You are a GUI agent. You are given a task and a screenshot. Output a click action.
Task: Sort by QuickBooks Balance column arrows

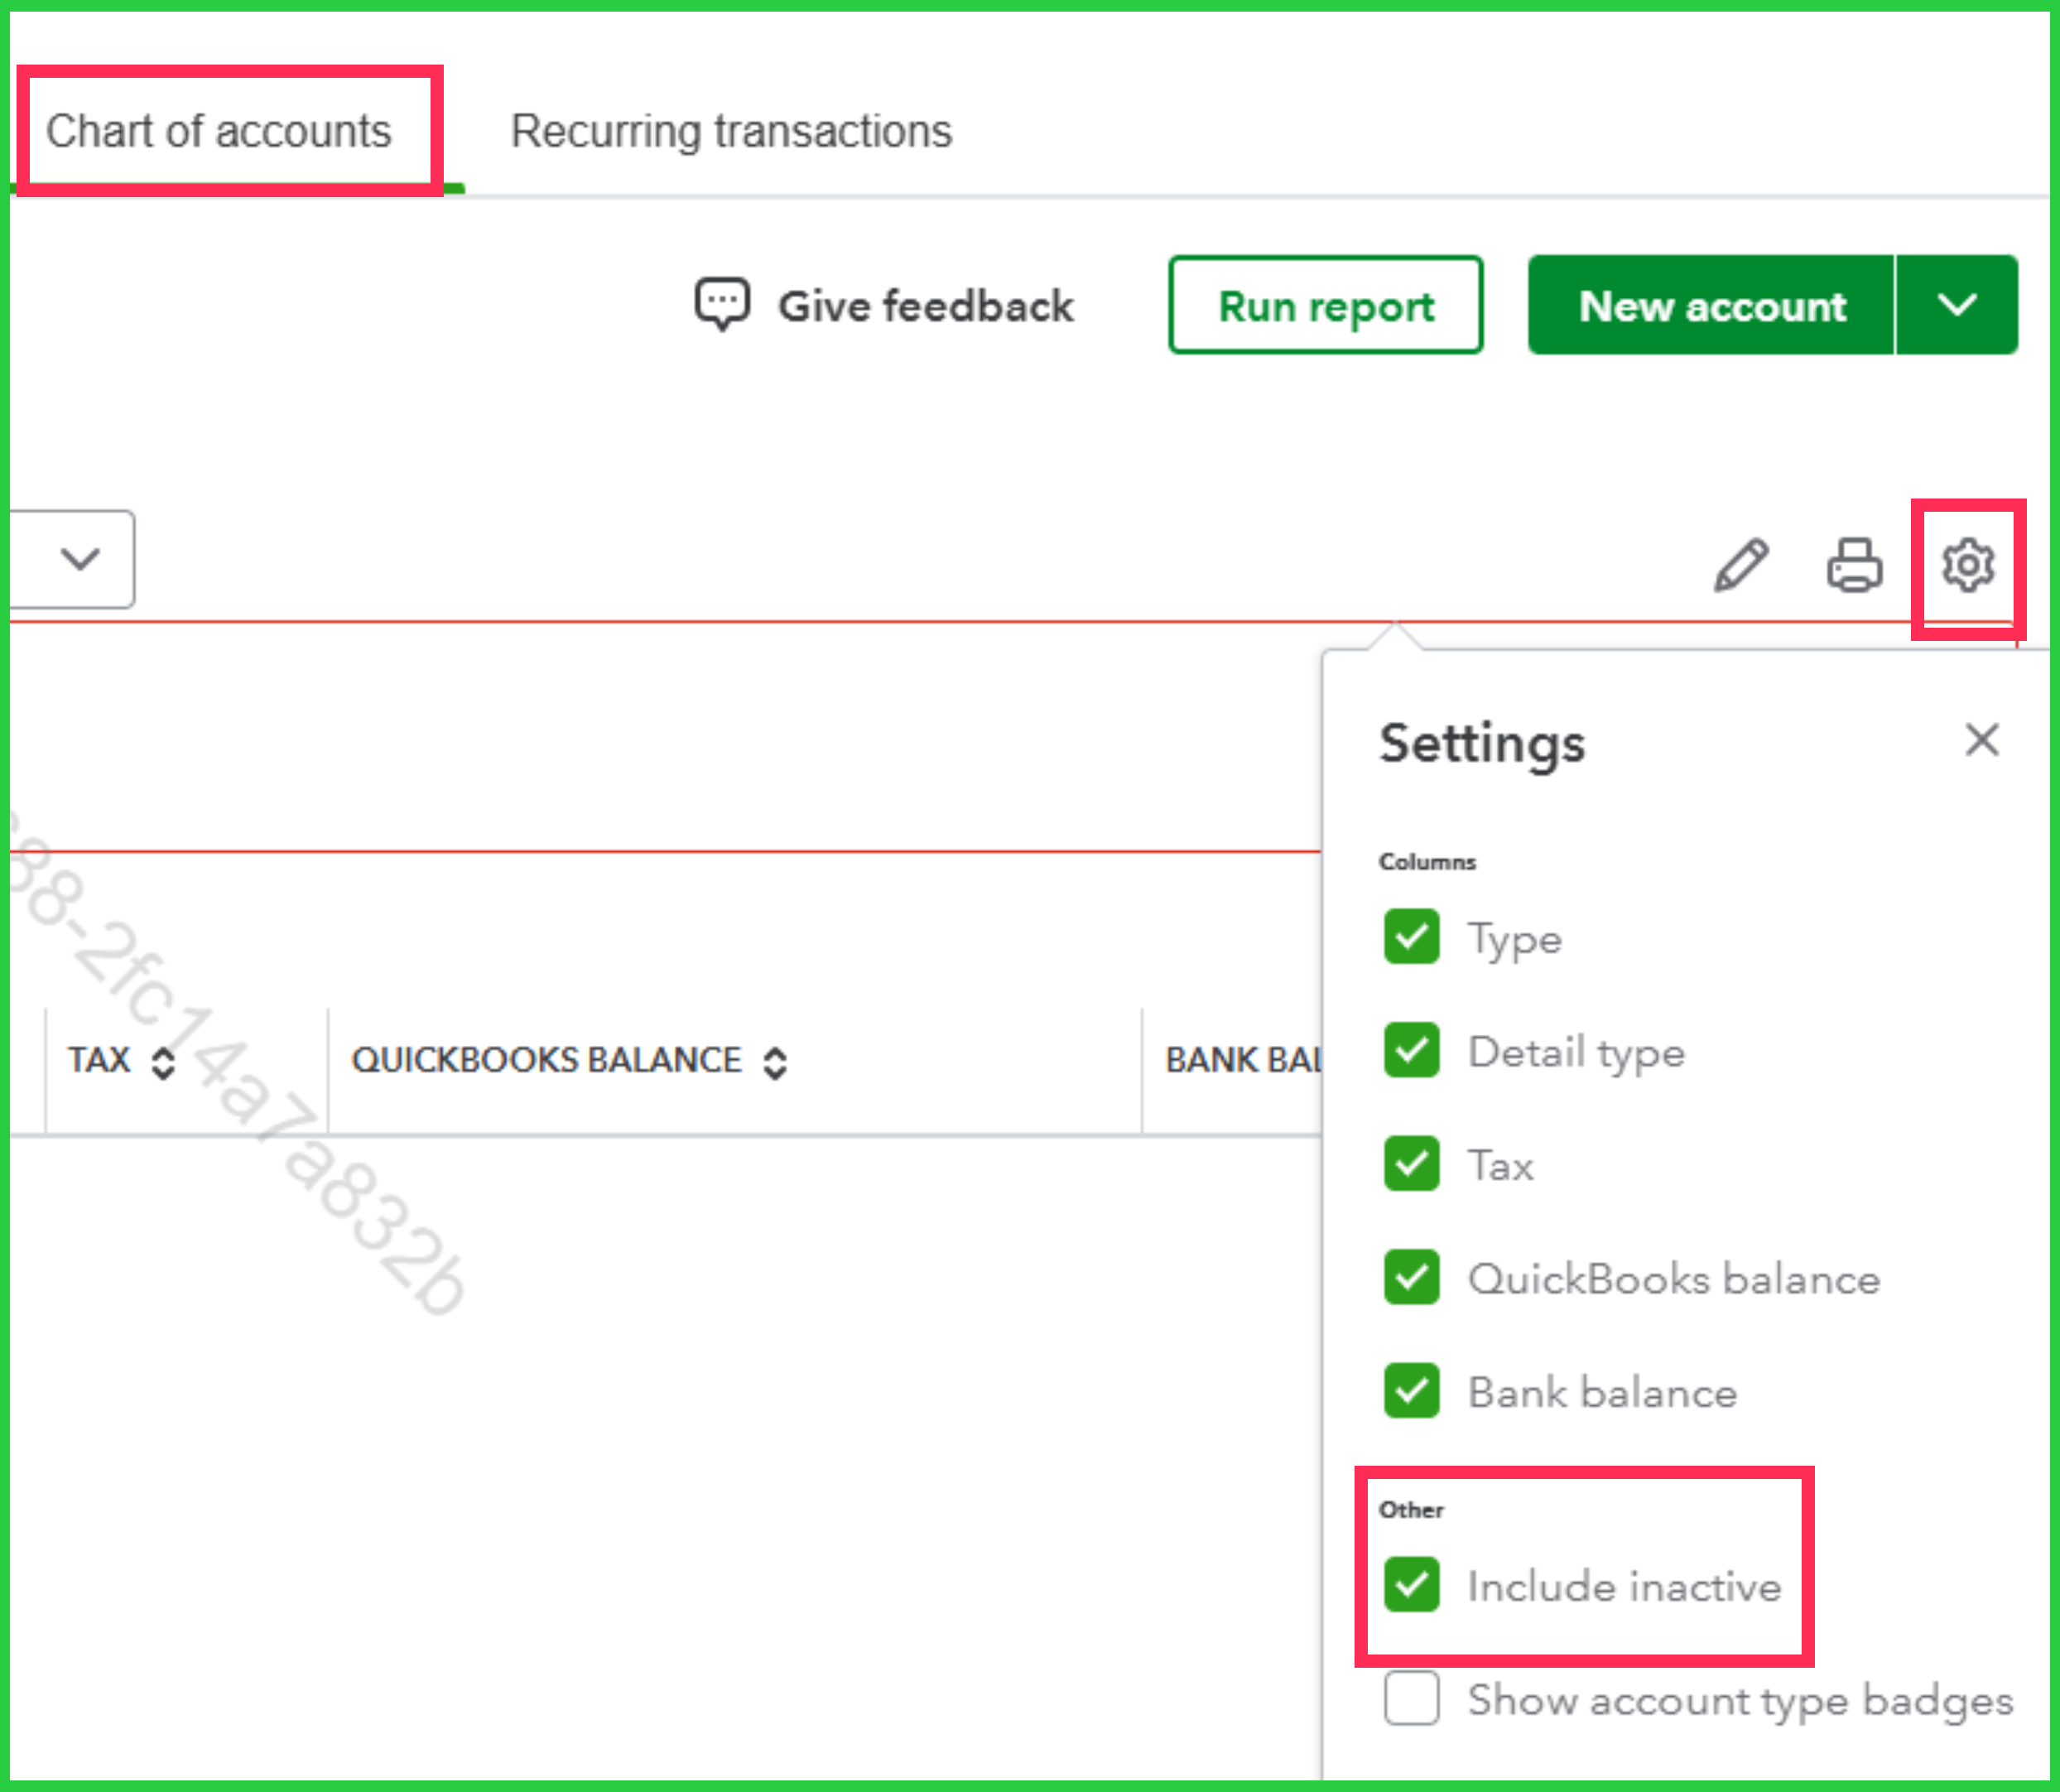tap(775, 1062)
